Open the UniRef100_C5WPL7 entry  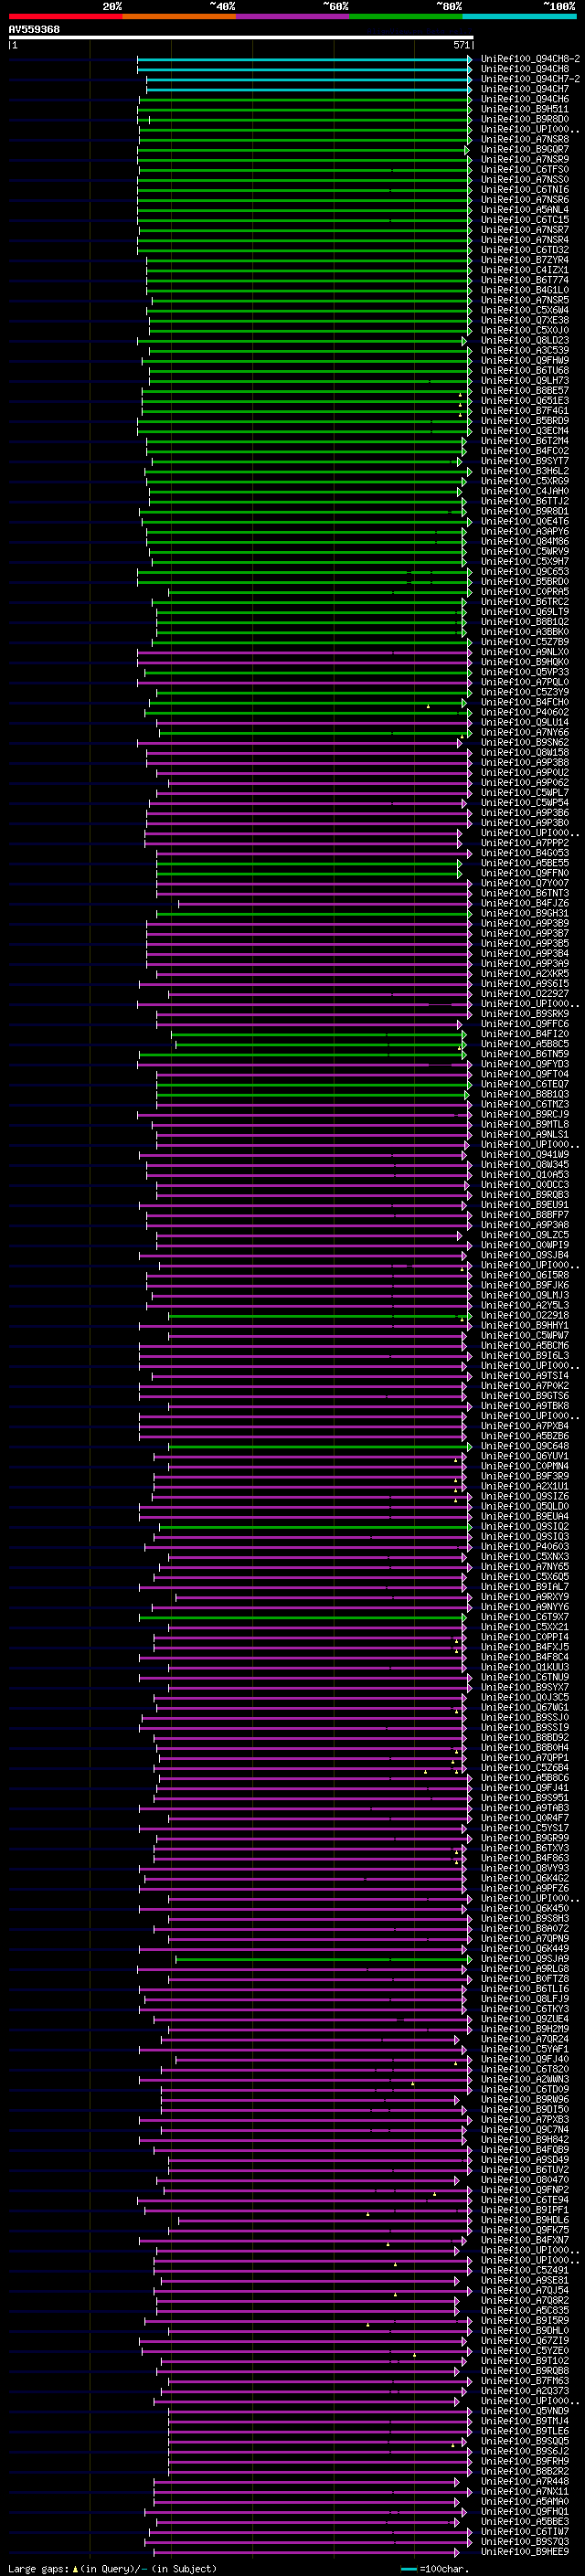pyautogui.click(x=525, y=792)
